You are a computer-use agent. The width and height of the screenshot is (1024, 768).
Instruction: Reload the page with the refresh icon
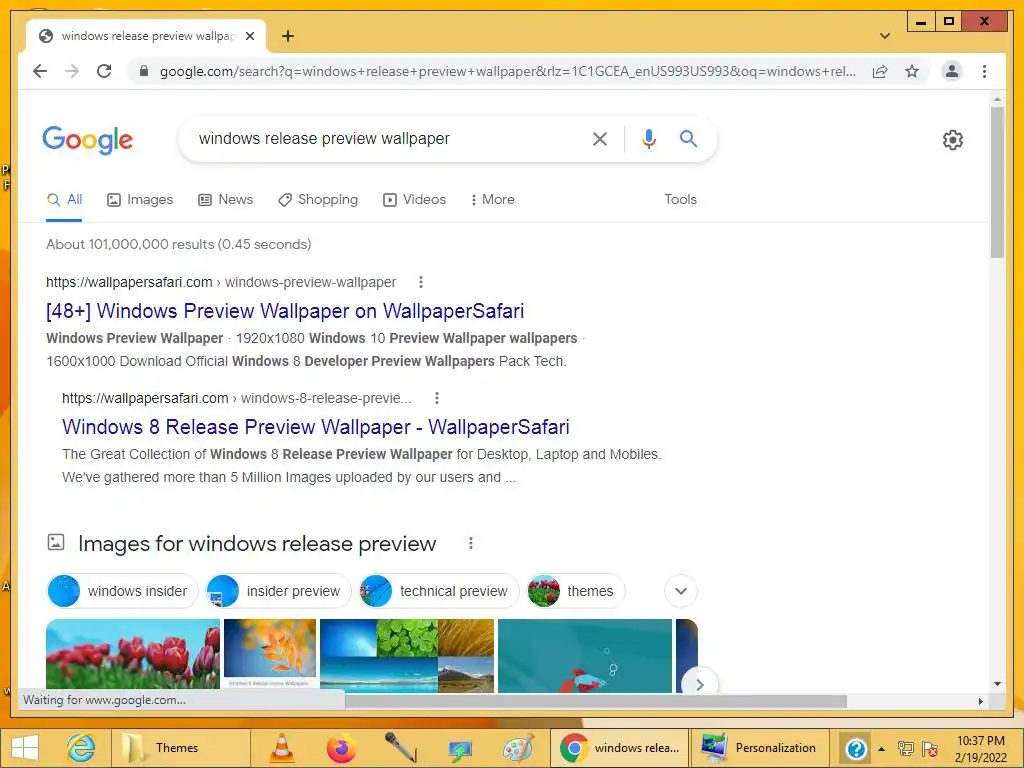(104, 71)
